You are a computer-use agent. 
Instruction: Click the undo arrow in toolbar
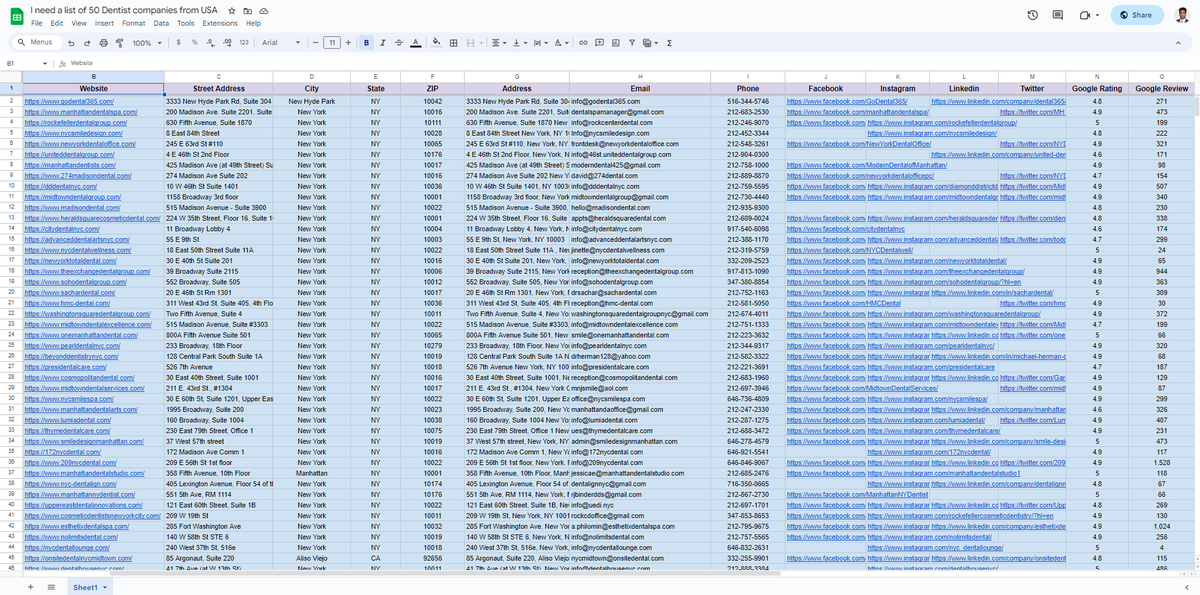pos(72,43)
